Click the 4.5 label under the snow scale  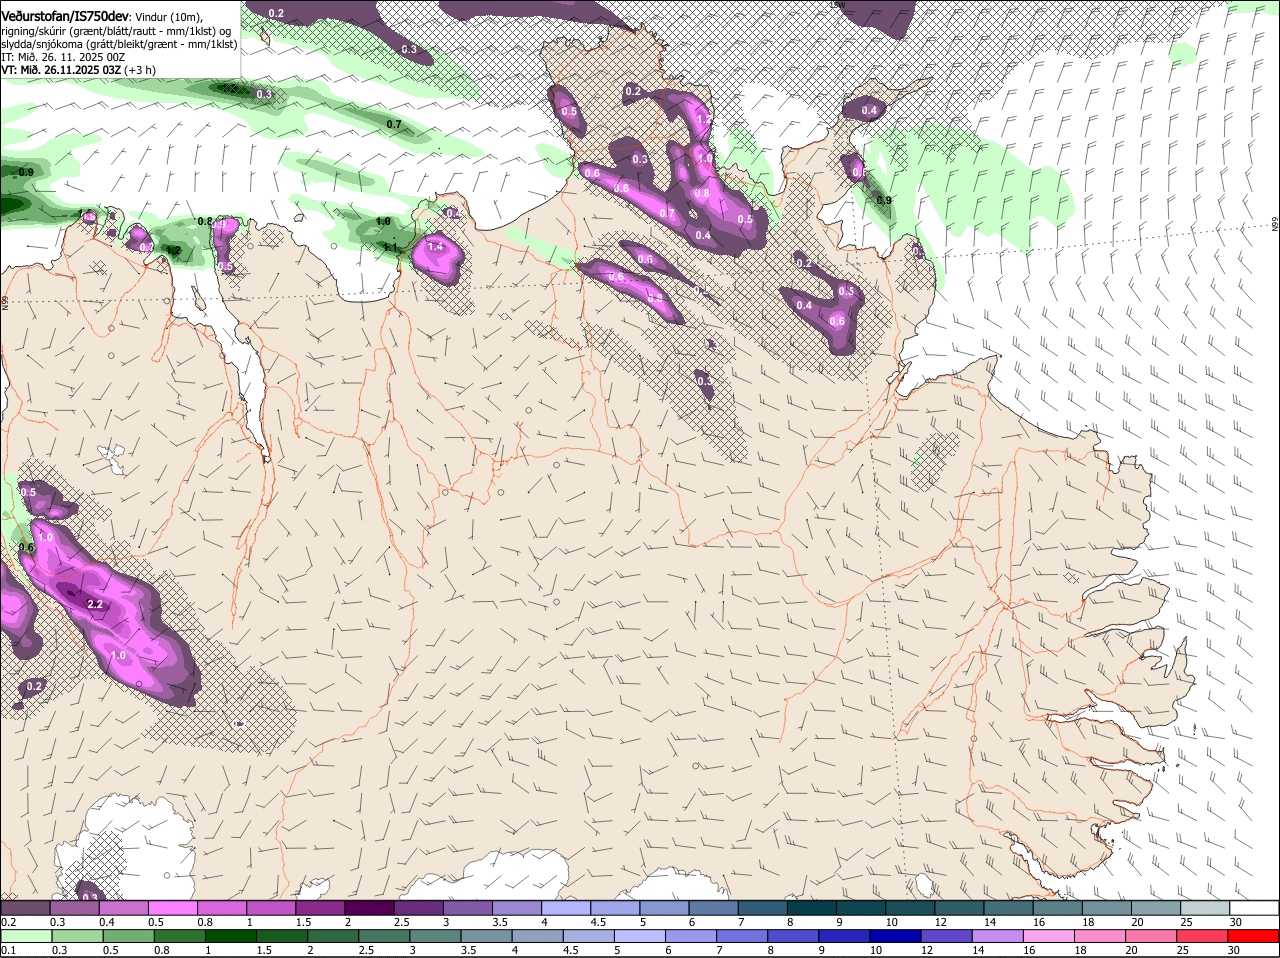597,922
